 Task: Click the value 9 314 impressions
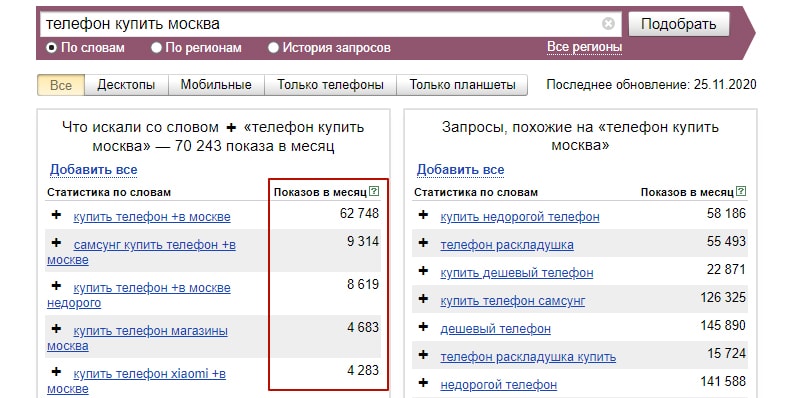363,241
